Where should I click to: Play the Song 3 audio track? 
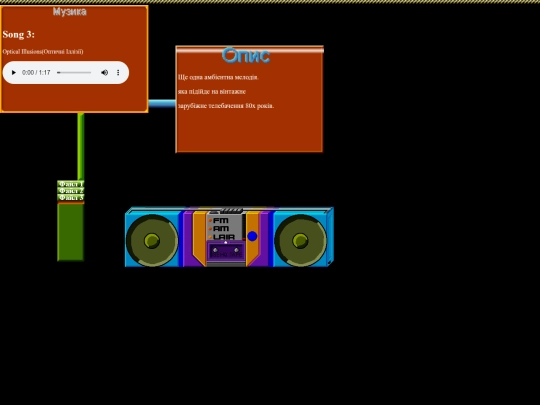pyautogui.click(x=14, y=73)
